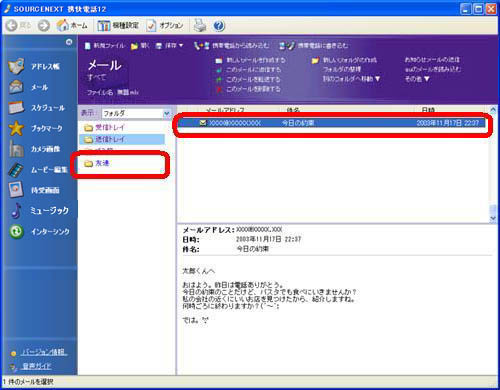This screenshot has height=390, width=500.
Task: Click the 音声ガイド link
Action: click(36, 366)
